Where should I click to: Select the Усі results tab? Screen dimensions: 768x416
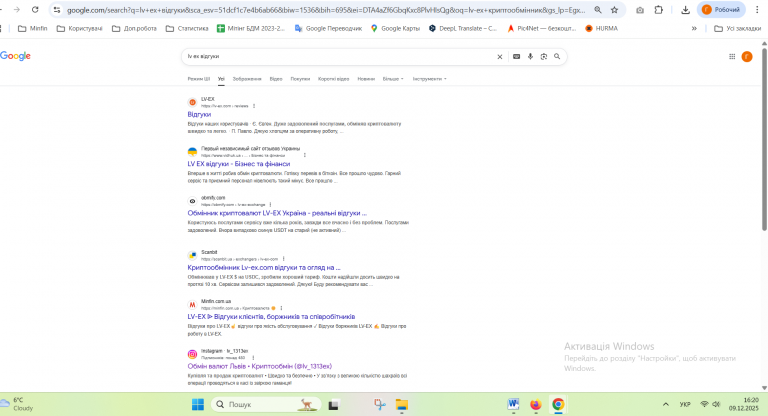click(x=221, y=79)
